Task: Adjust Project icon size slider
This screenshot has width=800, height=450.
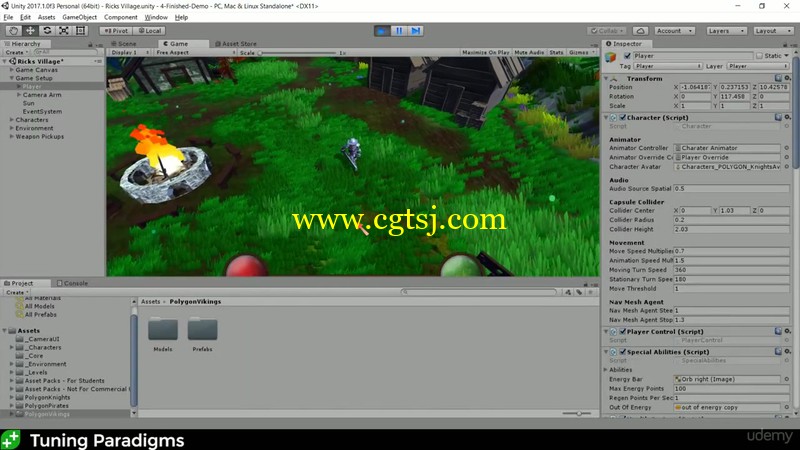Action: [578, 413]
